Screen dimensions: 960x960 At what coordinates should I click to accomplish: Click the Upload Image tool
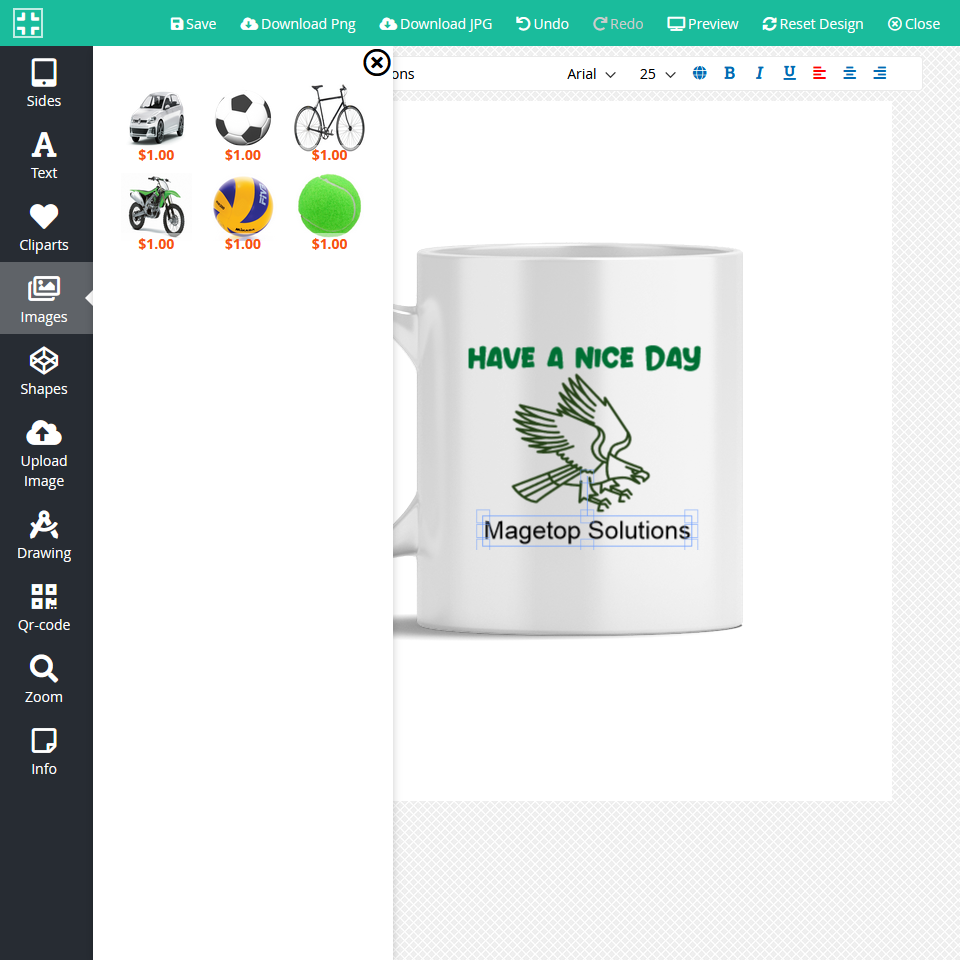pyautogui.click(x=44, y=453)
